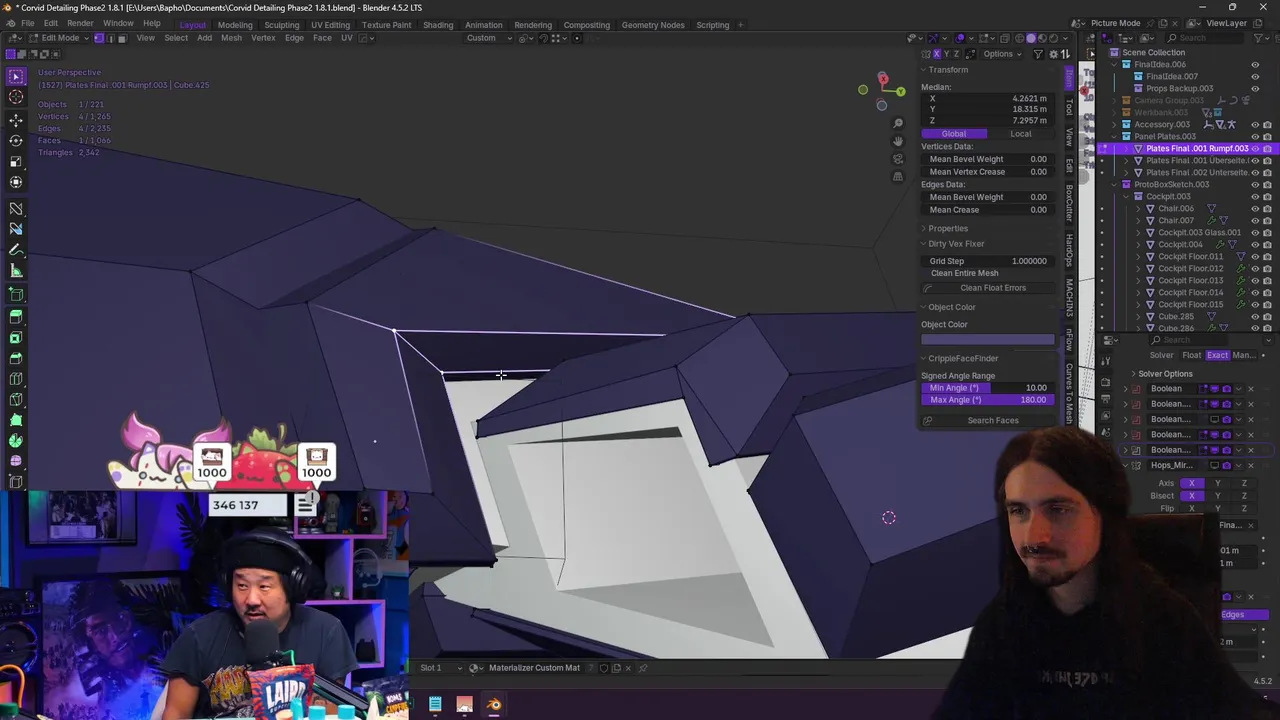This screenshot has height=720, width=1280.
Task: Adjust the Max Angle slider
Action: point(987,400)
